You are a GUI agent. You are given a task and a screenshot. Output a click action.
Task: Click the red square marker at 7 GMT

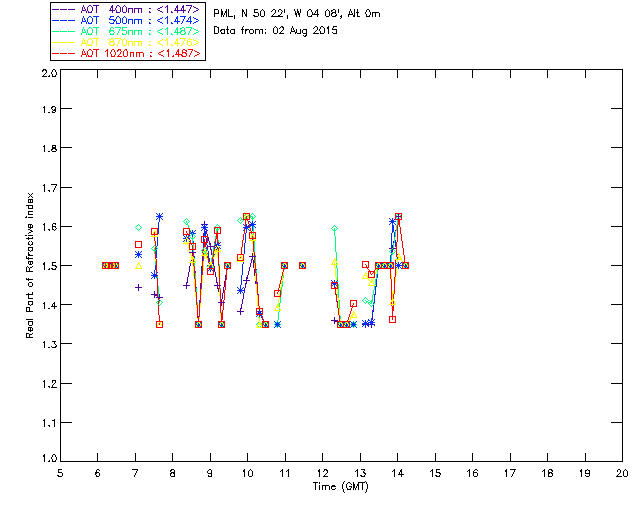pyautogui.click(x=138, y=245)
